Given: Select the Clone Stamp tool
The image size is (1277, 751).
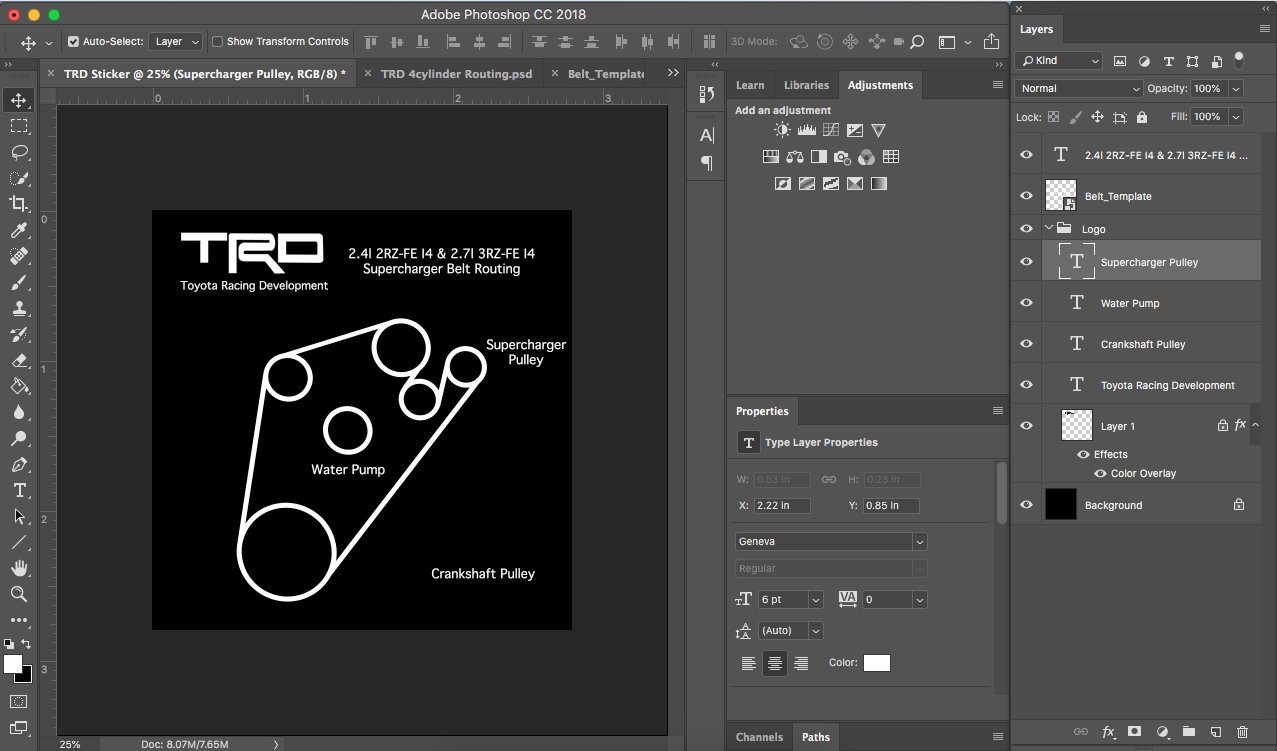Looking at the screenshot, I should pos(18,309).
